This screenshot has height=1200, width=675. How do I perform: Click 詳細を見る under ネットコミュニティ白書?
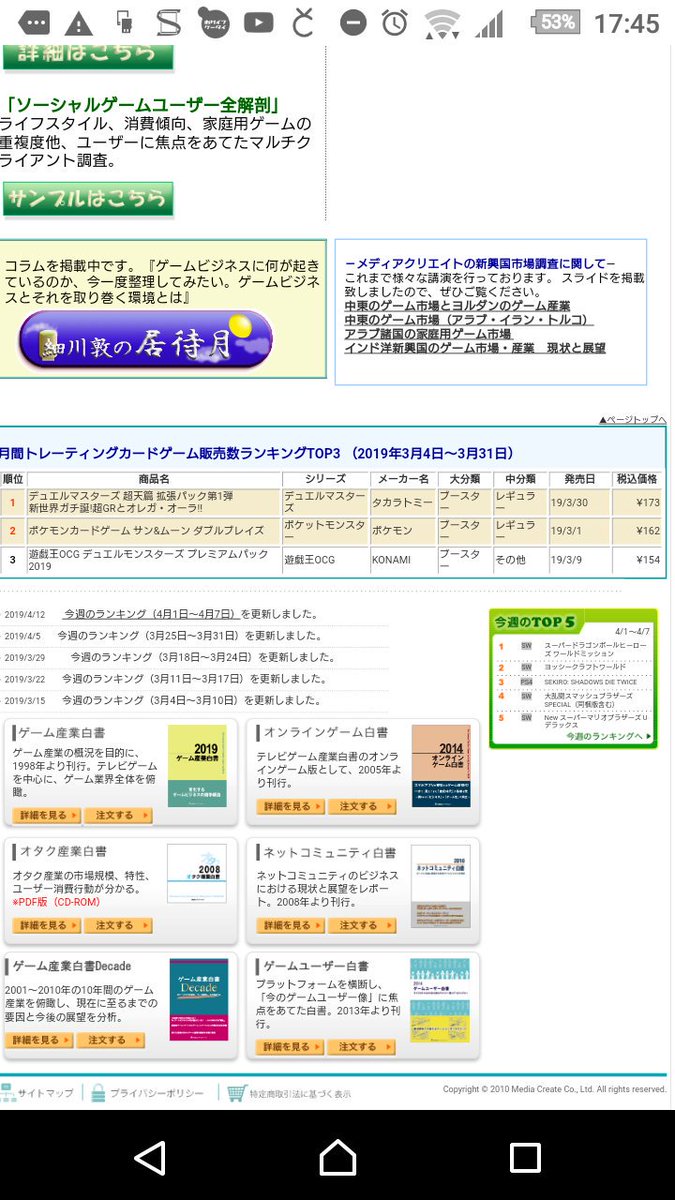point(290,926)
